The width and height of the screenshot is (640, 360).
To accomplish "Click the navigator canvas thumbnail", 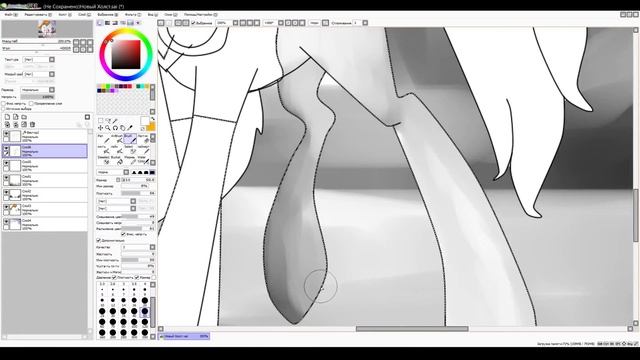I will pos(47,29).
